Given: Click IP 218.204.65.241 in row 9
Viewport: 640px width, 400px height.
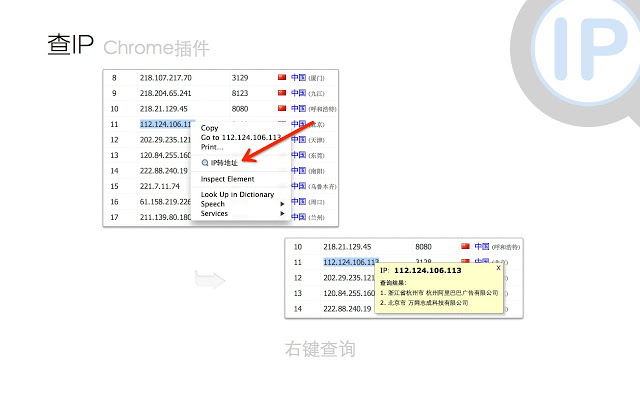Looking at the screenshot, I should coord(165,93).
